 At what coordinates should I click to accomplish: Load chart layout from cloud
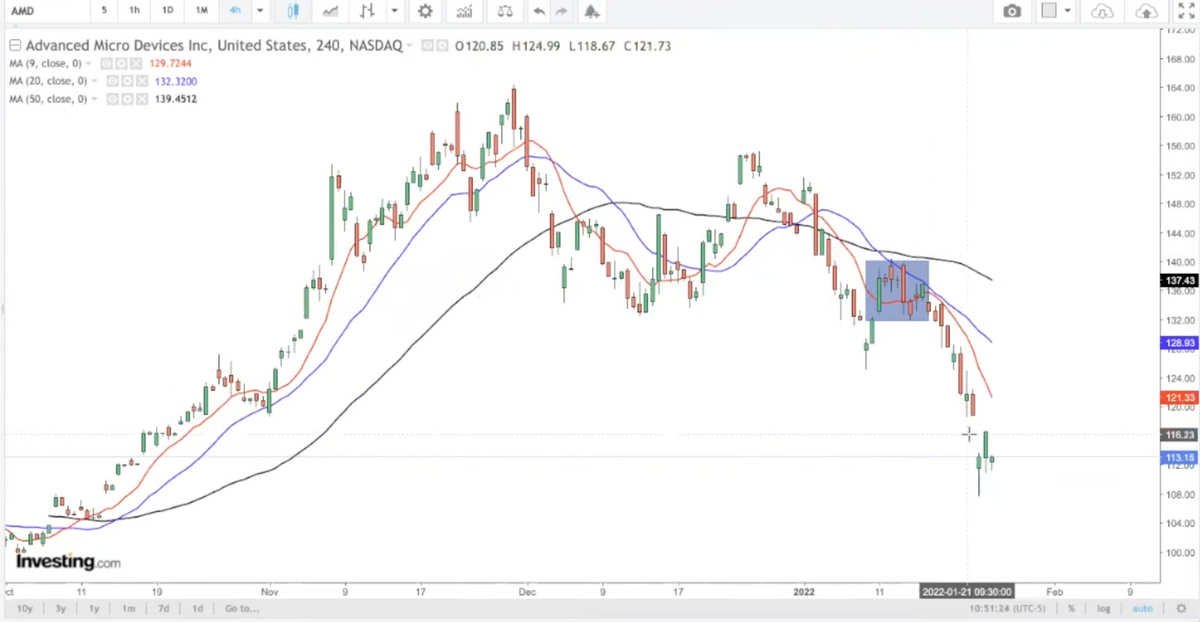click(x=1101, y=11)
